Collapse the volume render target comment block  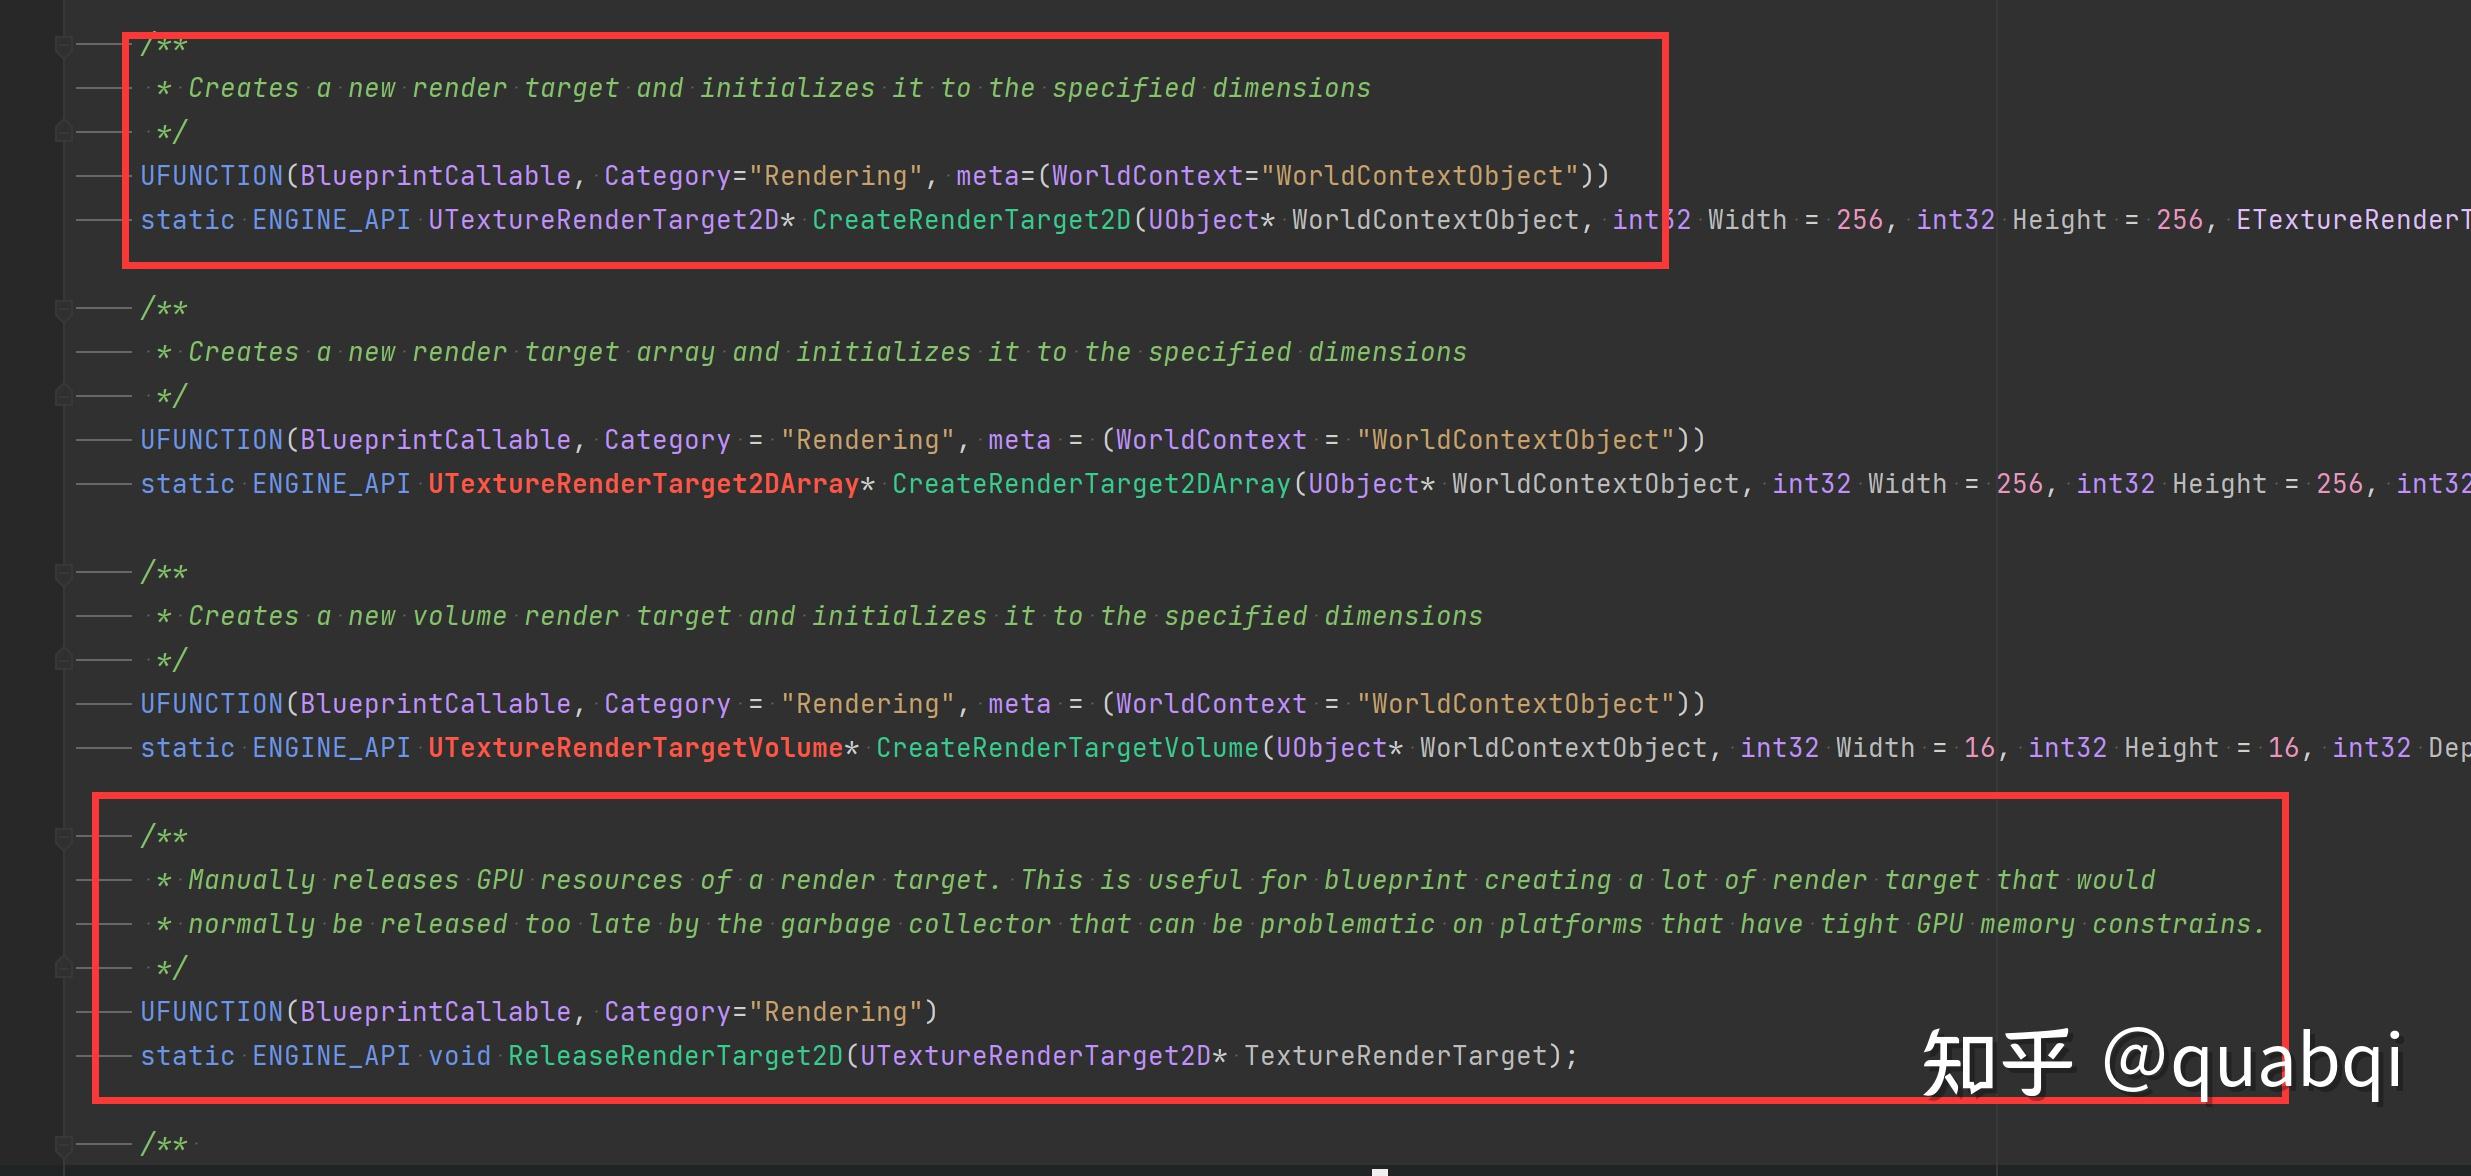tap(63, 572)
